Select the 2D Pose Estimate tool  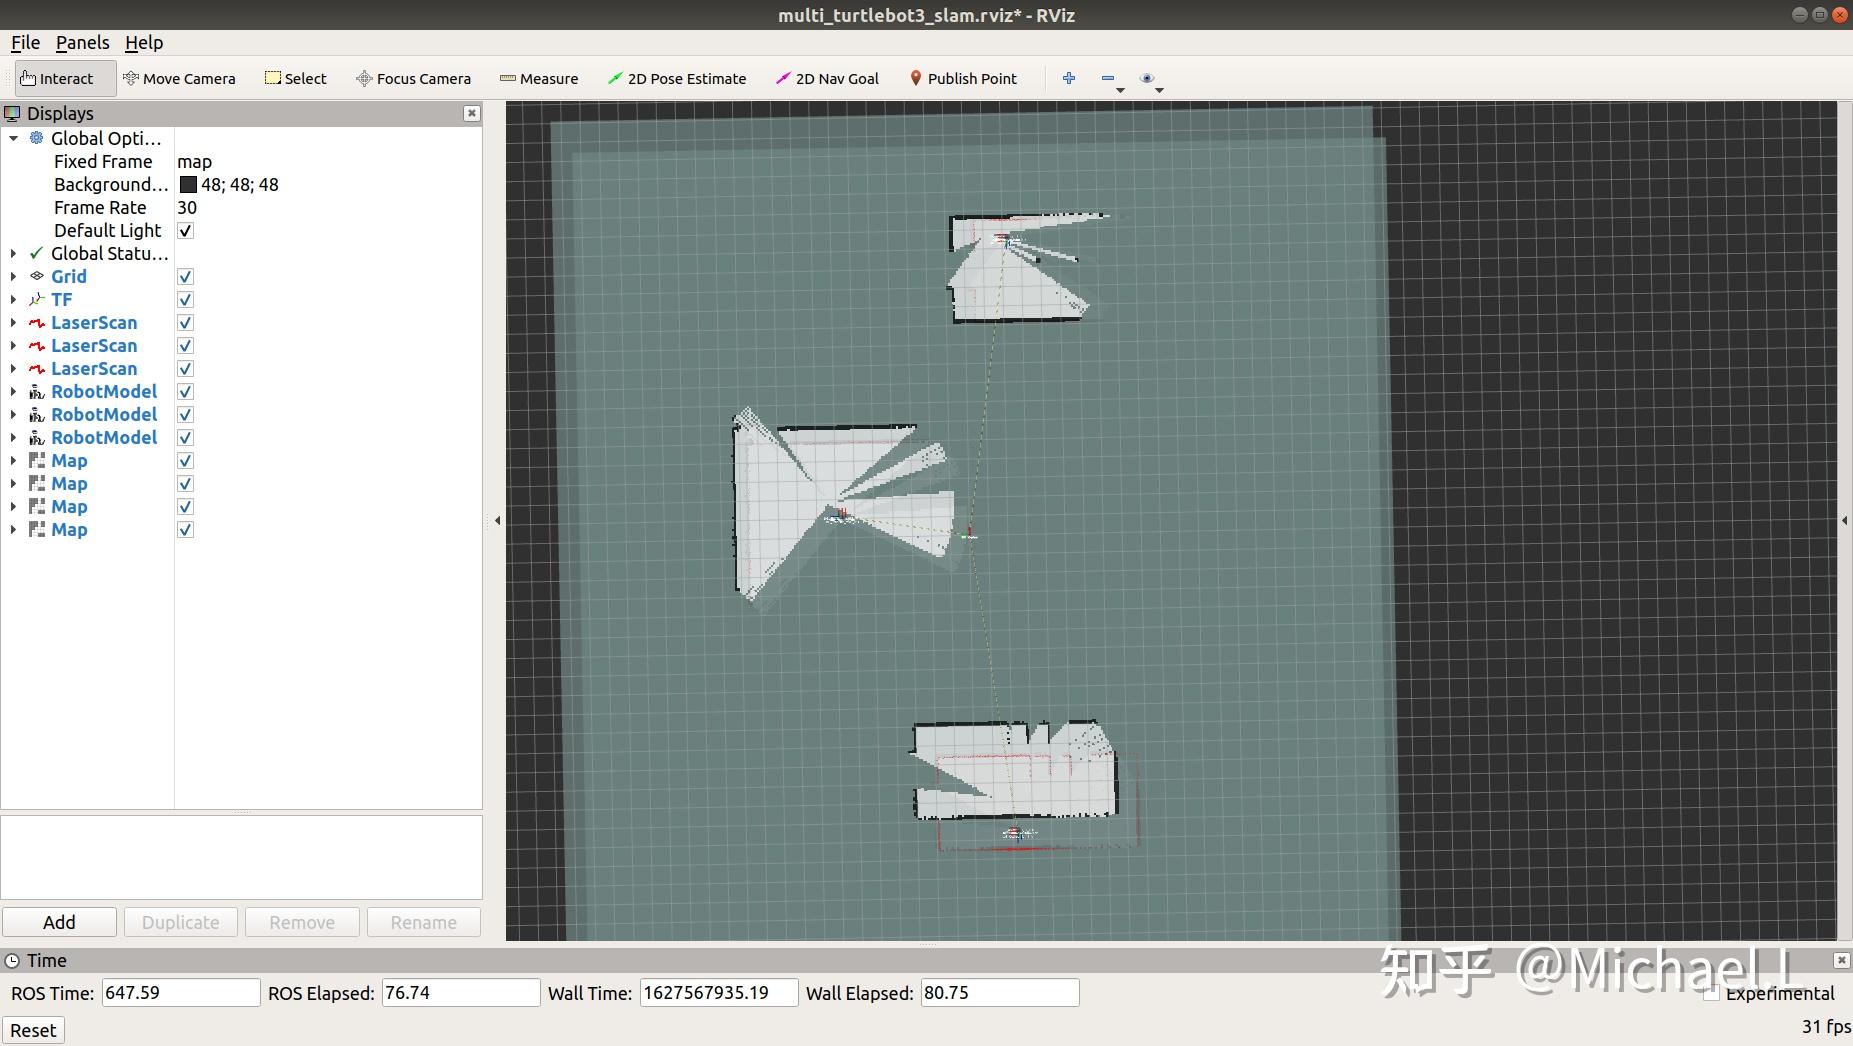pos(677,79)
